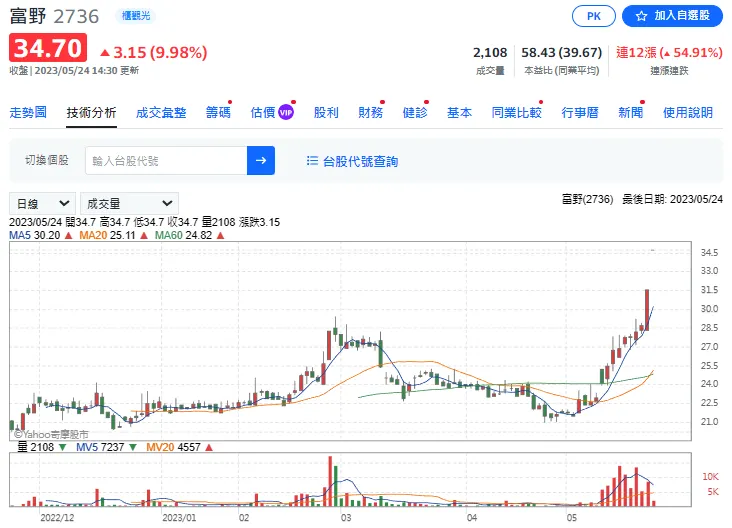
Task: Click the MA60 24.82 legend label
Action: point(190,235)
